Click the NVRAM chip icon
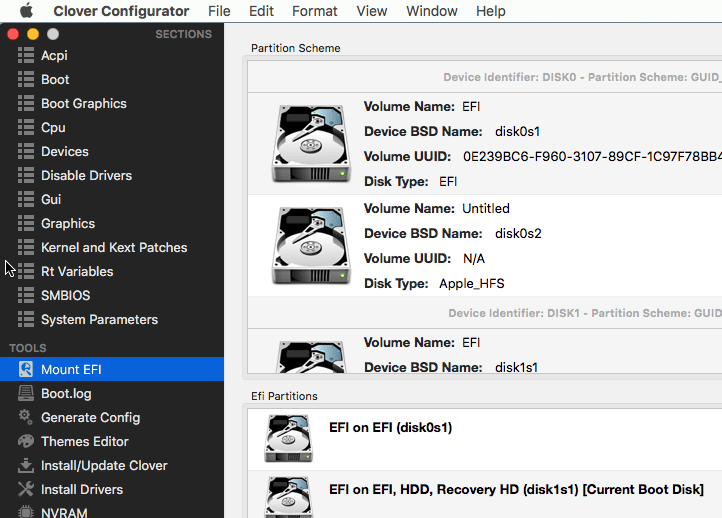This screenshot has height=518, width=722. point(26,512)
